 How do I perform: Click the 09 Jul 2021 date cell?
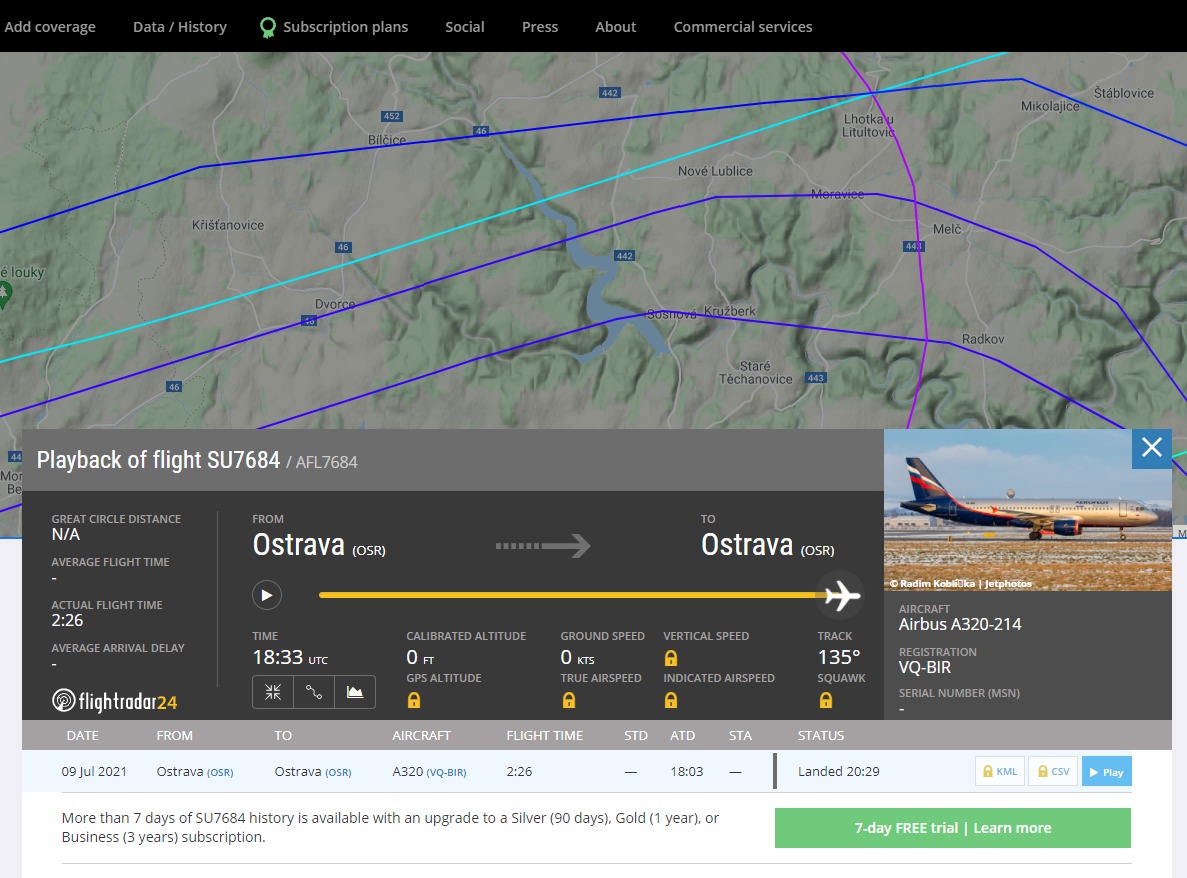click(94, 771)
